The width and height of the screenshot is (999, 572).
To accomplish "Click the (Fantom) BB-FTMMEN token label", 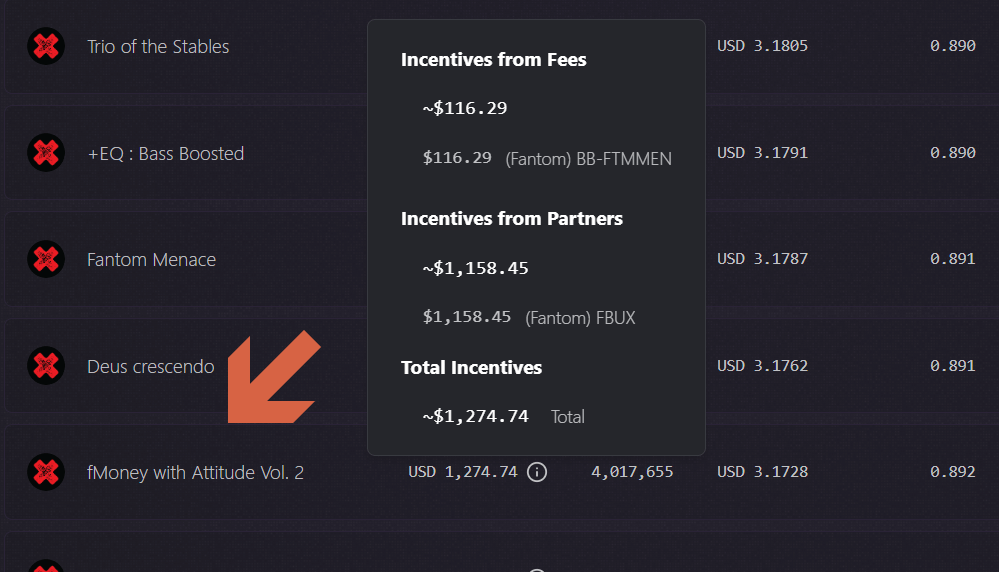I will coord(588,158).
